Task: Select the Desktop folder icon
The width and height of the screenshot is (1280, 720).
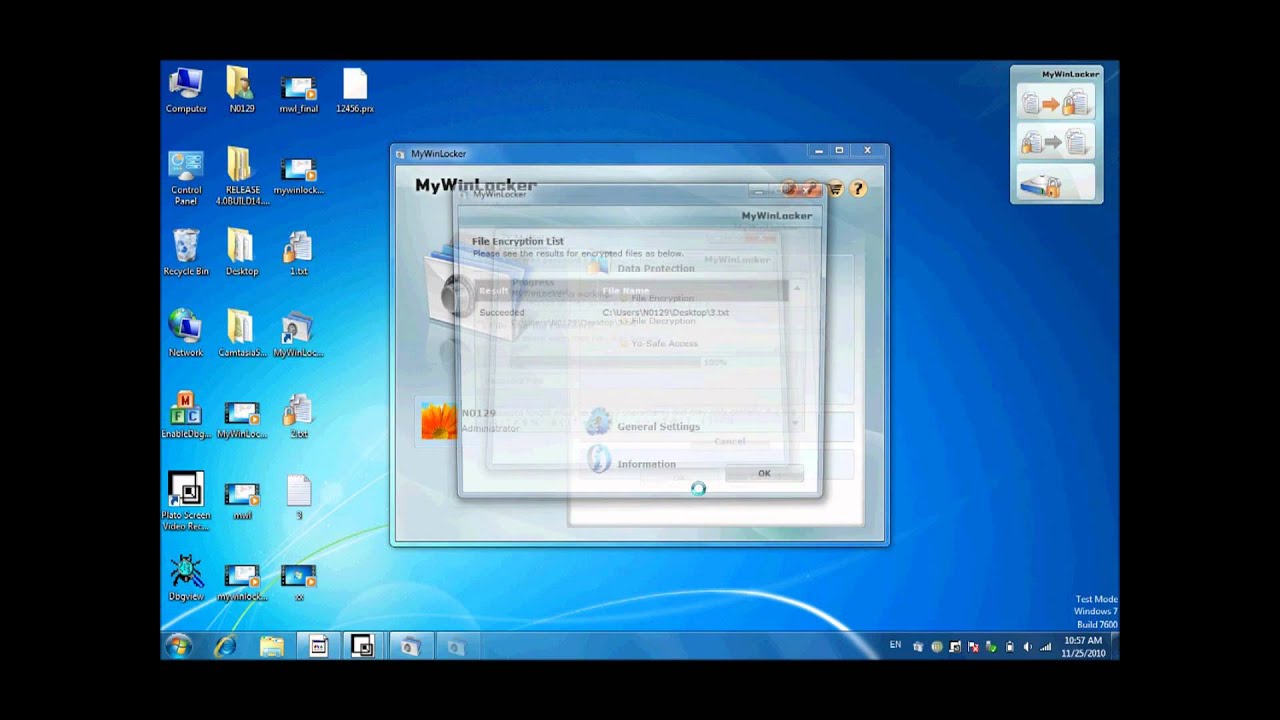Action: point(241,252)
